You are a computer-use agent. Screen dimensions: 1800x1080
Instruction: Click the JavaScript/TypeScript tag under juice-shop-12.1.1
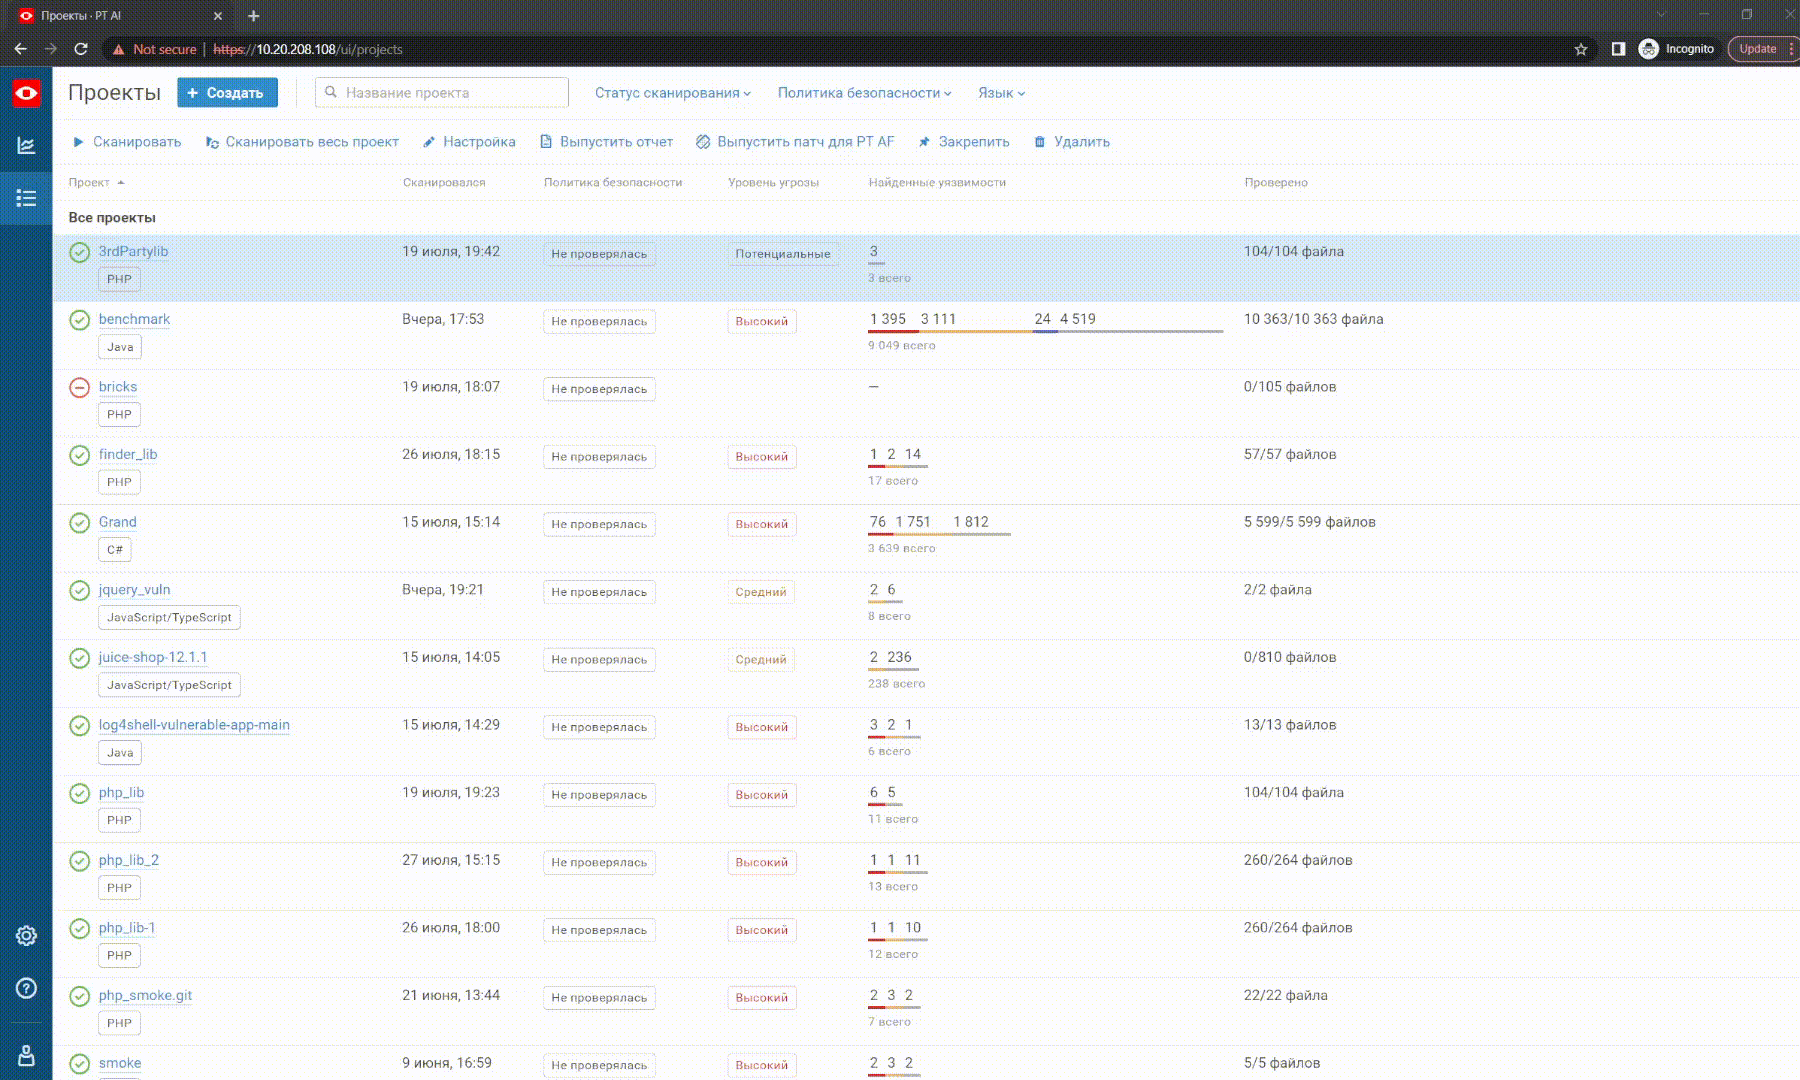(169, 685)
